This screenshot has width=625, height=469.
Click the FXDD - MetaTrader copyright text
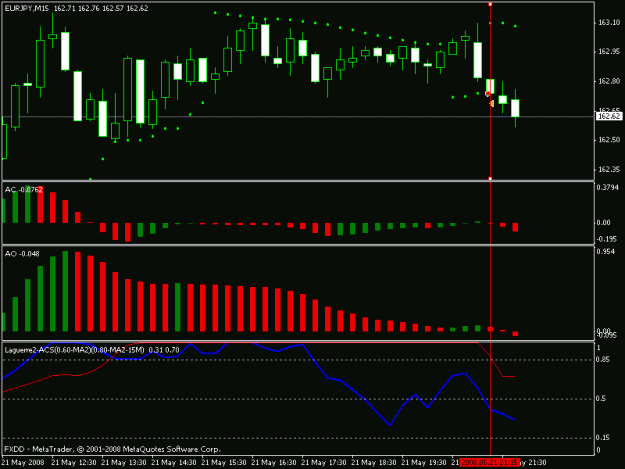click(x=112, y=449)
